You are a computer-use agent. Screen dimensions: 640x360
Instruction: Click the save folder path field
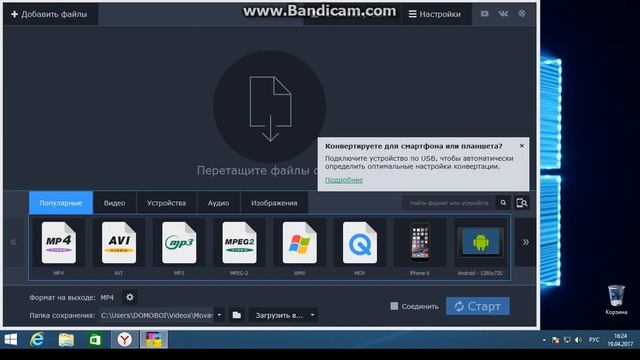point(157,315)
